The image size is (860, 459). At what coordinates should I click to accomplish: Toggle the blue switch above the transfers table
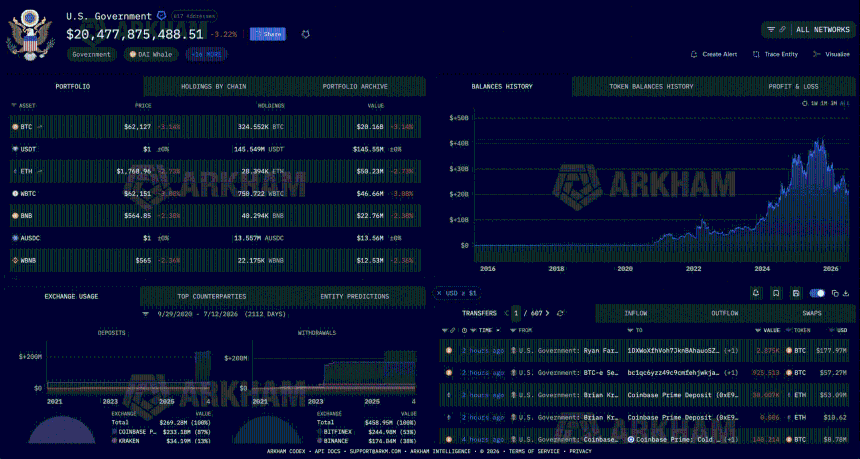pyautogui.click(x=817, y=293)
